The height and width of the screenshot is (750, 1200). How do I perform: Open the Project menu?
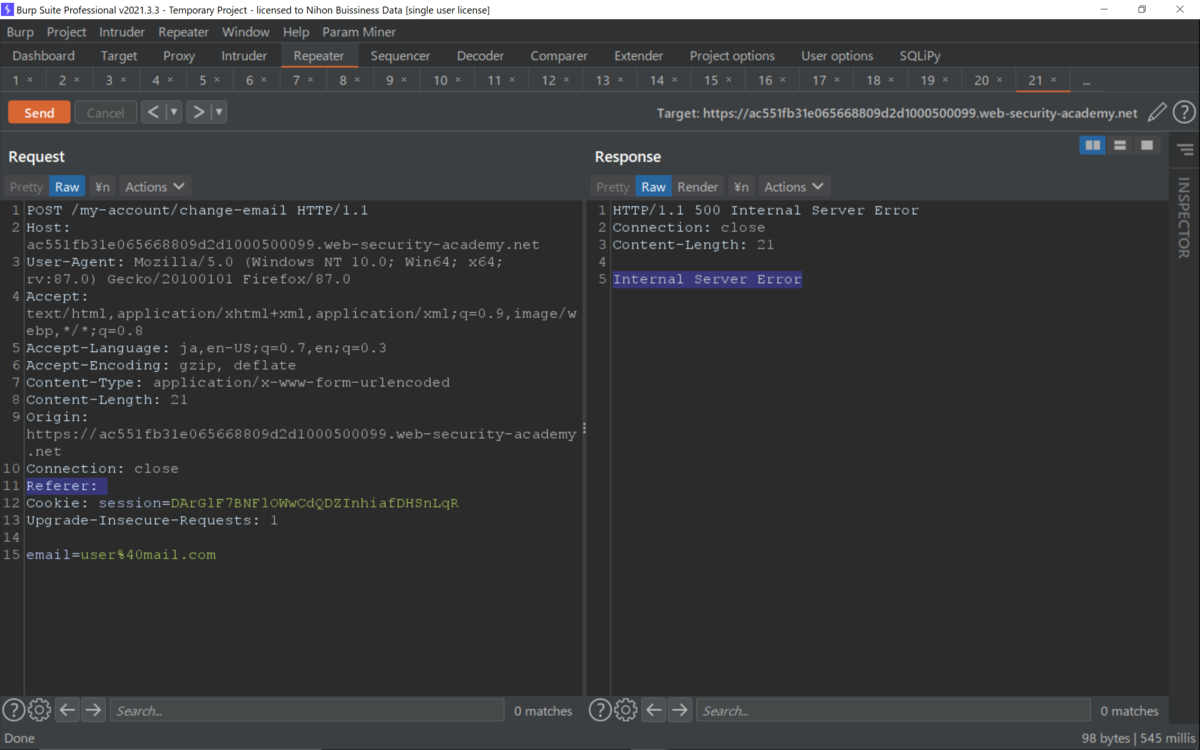(x=66, y=32)
